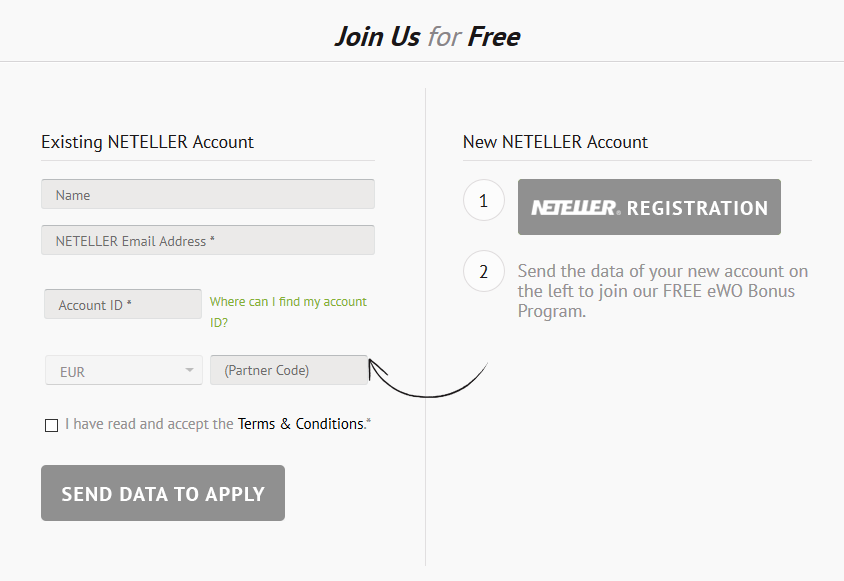This screenshot has height=581, width=844.
Task: Click the 'New NETELLER Account' heading
Action: pos(555,142)
